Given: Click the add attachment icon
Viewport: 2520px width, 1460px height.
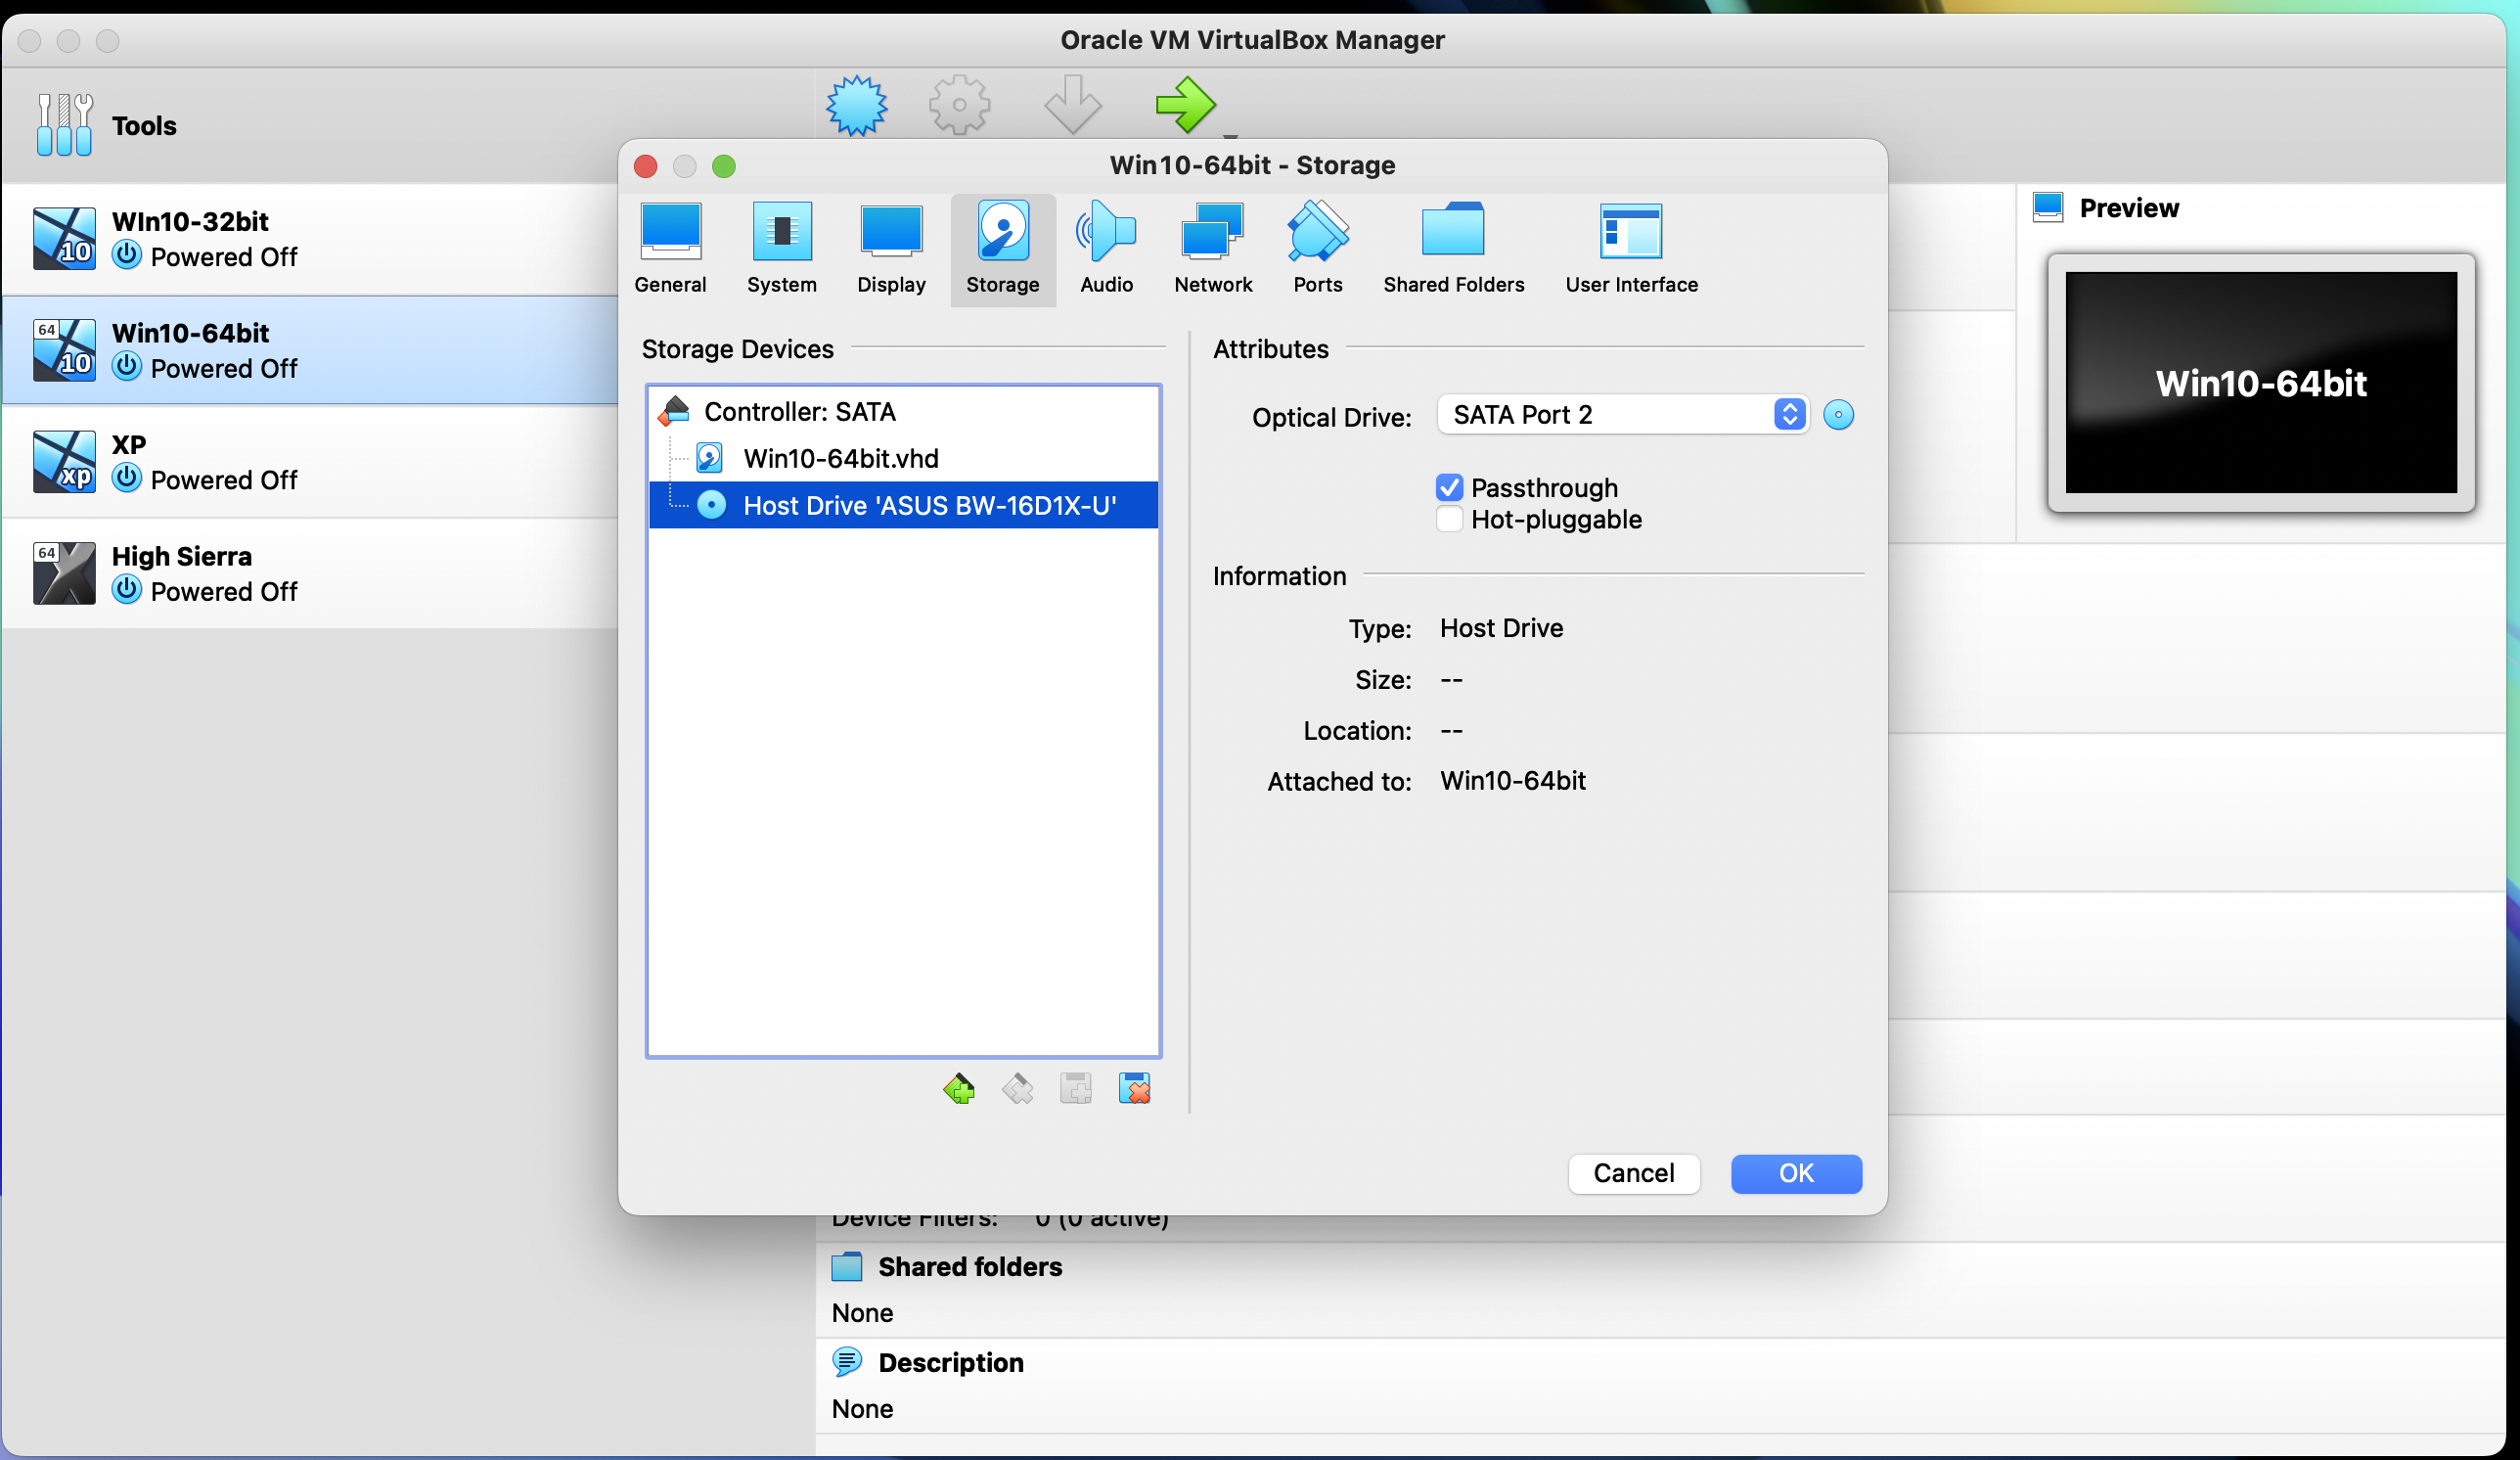Looking at the screenshot, I should [1076, 1088].
